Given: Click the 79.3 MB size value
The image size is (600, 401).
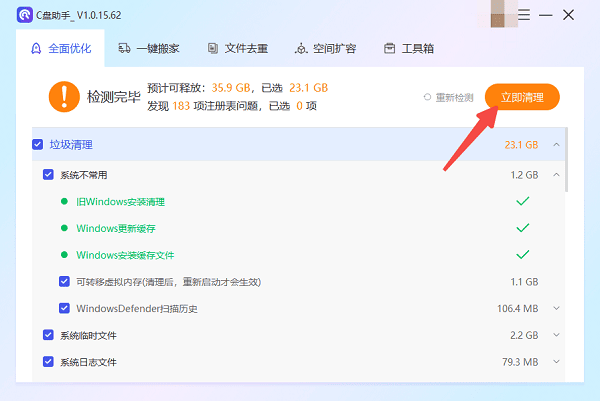Looking at the screenshot, I should pyautogui.click(x=520, y=362).
